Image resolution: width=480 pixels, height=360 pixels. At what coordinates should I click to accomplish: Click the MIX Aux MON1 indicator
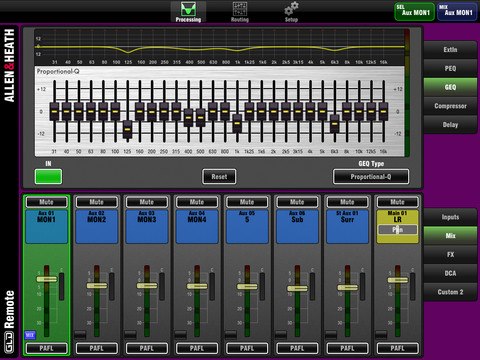coord(457,12)
